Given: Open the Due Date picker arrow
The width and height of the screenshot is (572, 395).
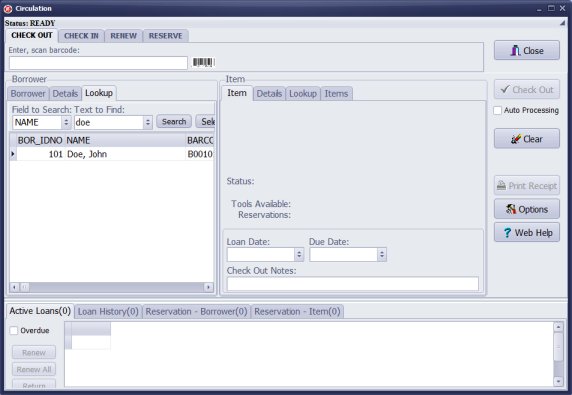Looking at the screenshot, I should pyautogui.click(x=382, y=254).
